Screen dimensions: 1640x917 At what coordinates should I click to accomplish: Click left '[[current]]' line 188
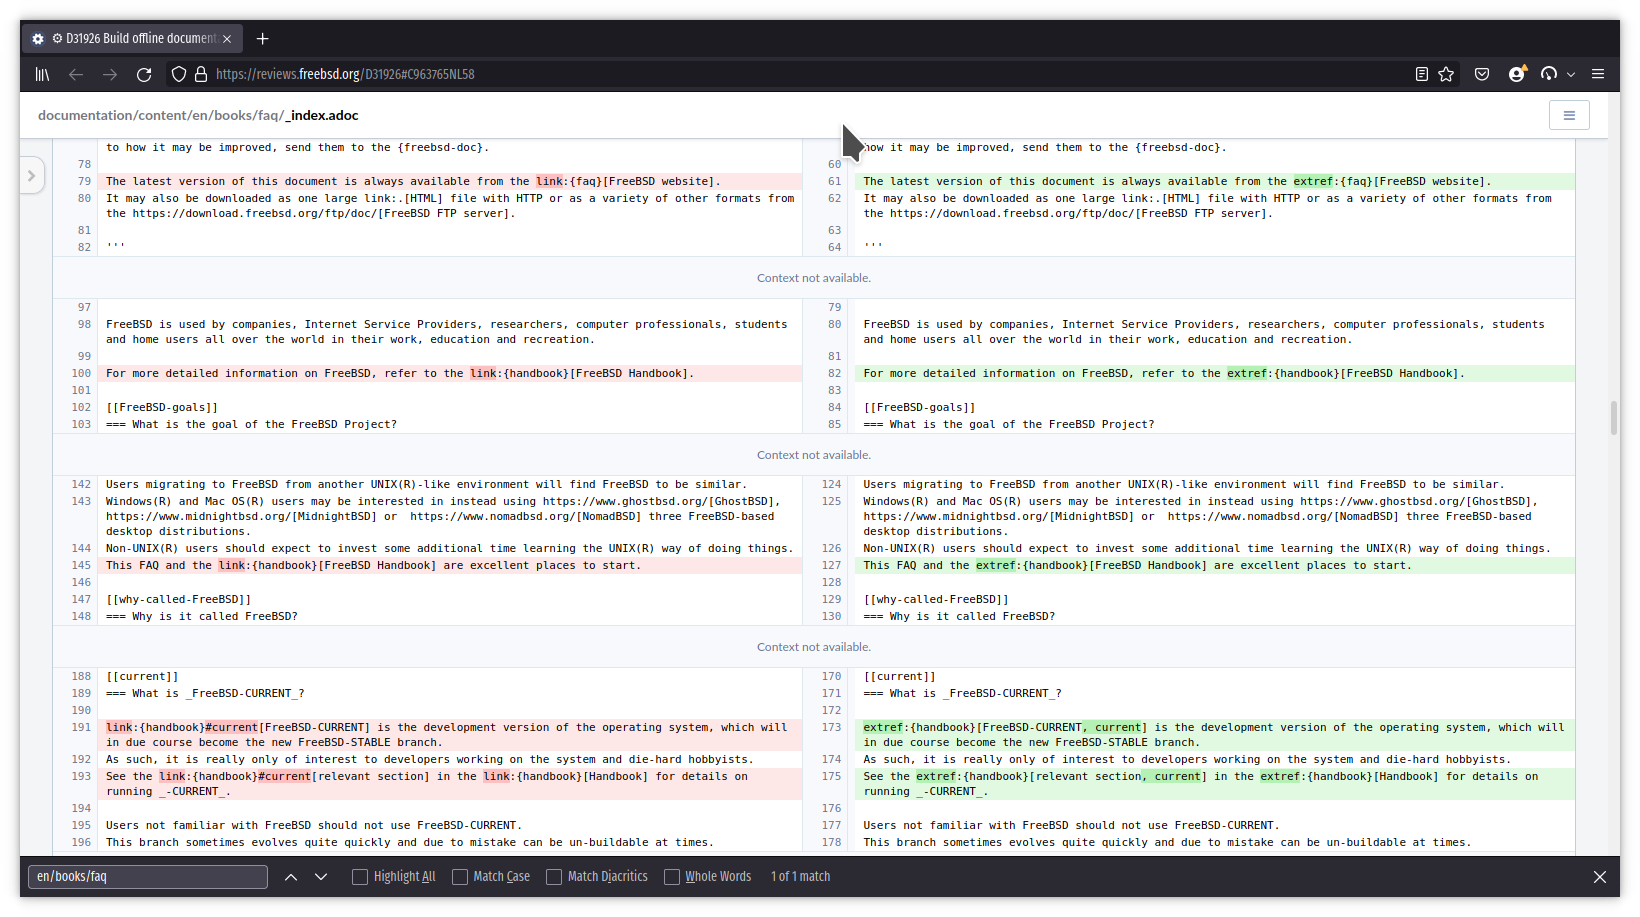click(x=142, y=677)
